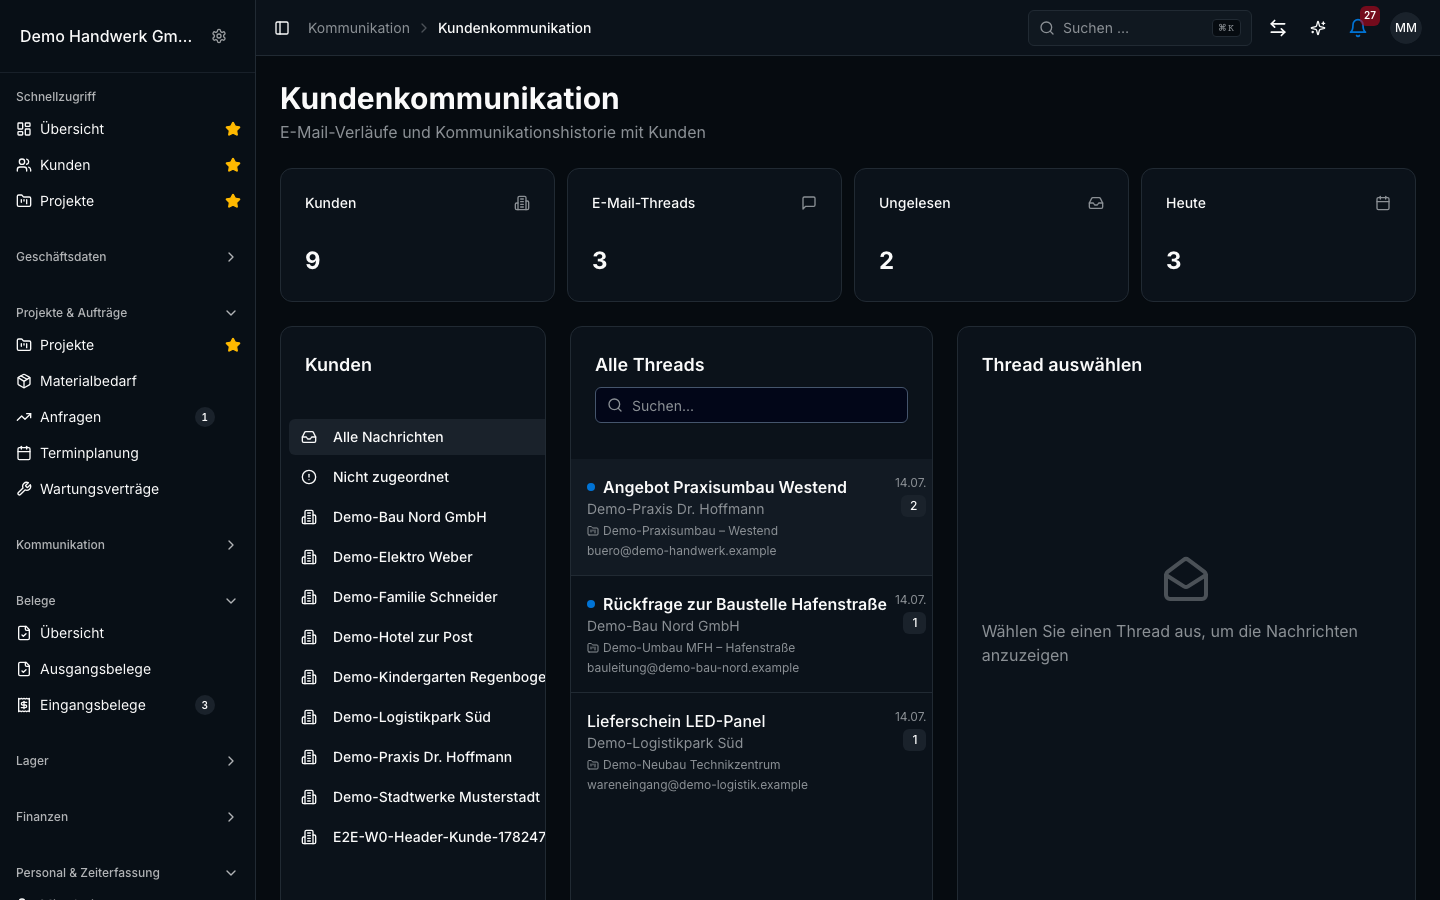The width and height of the screenshot is (1440, 900).
Task: Click the Wartungsverträge wrench icon
Action: click(x=24, y=489)
